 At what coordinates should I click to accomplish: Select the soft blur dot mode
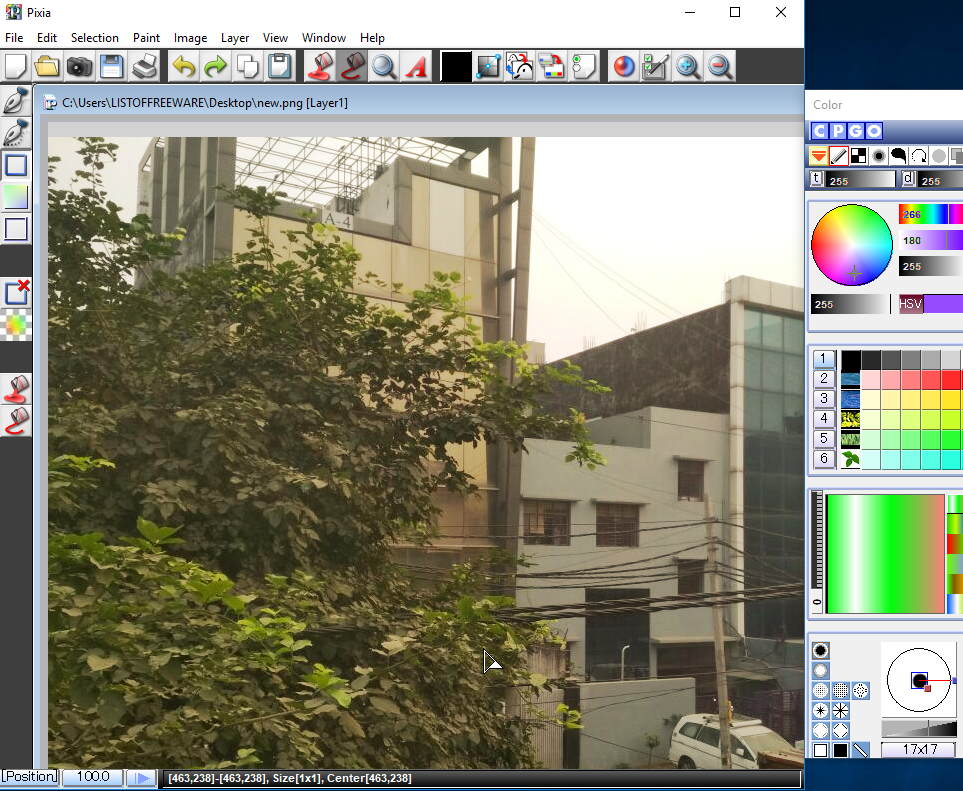(x=879, y=156)
